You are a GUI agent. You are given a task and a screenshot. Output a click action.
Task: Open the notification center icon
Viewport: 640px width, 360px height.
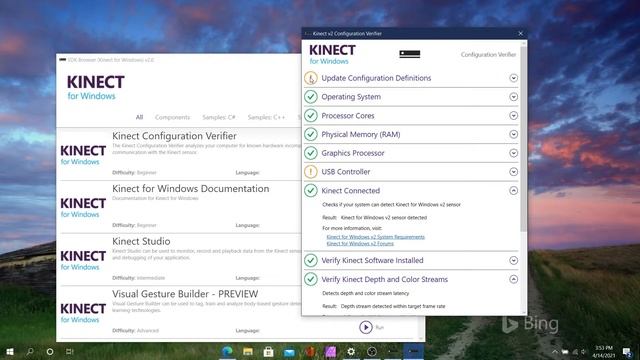tap(627, 351)
